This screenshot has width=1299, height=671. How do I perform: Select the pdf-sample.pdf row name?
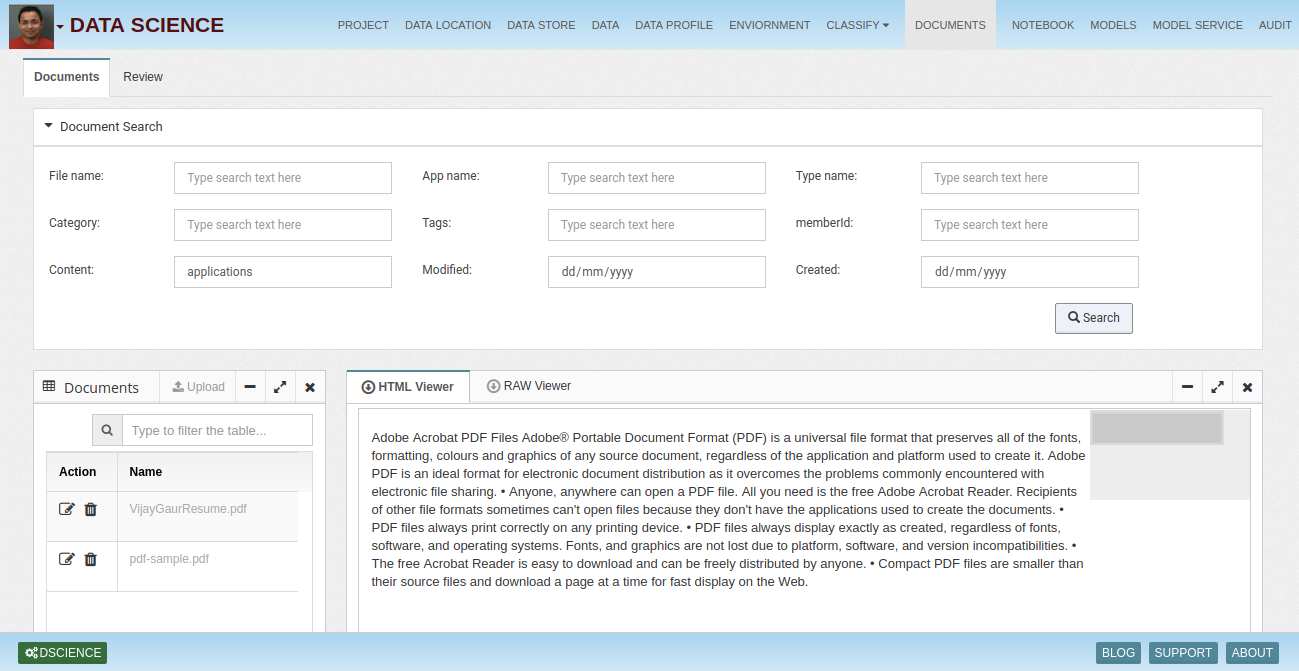tap(169, 559)
